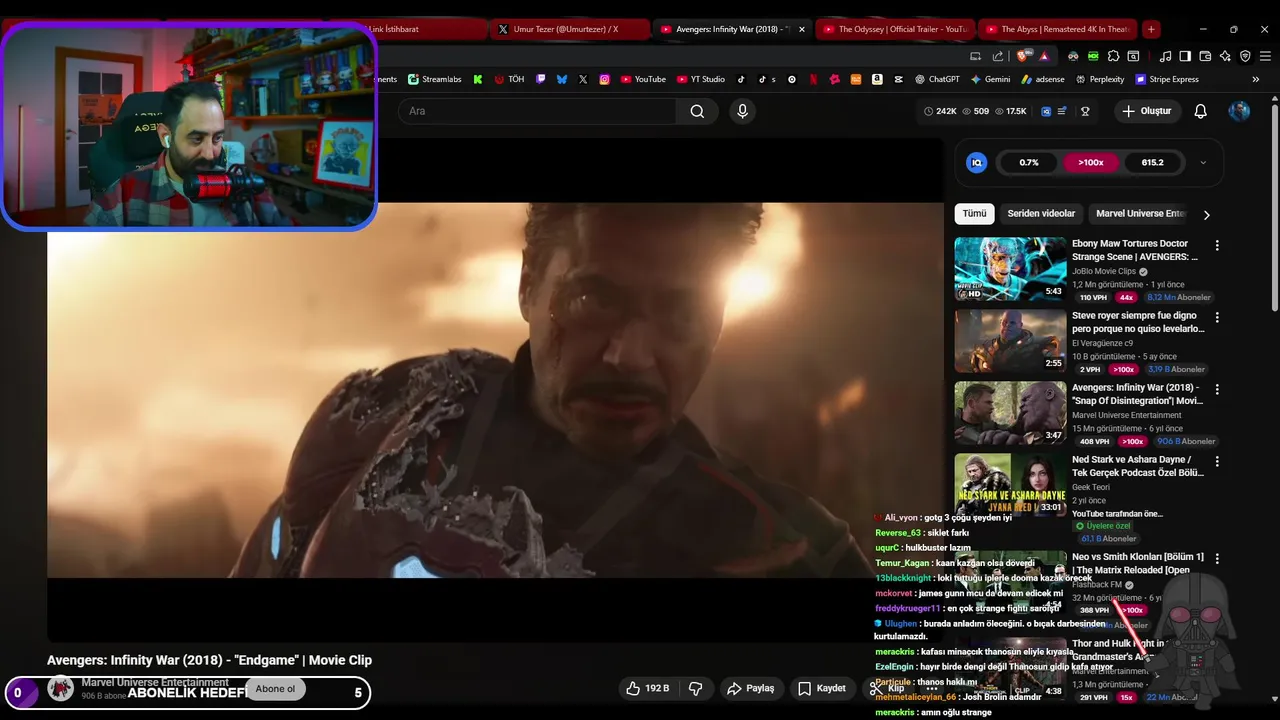The height and width of the screenshot is (720, 1280).
Task: Open the Bluesky butterfly bookmark
Action: click(x=562, y=79)
